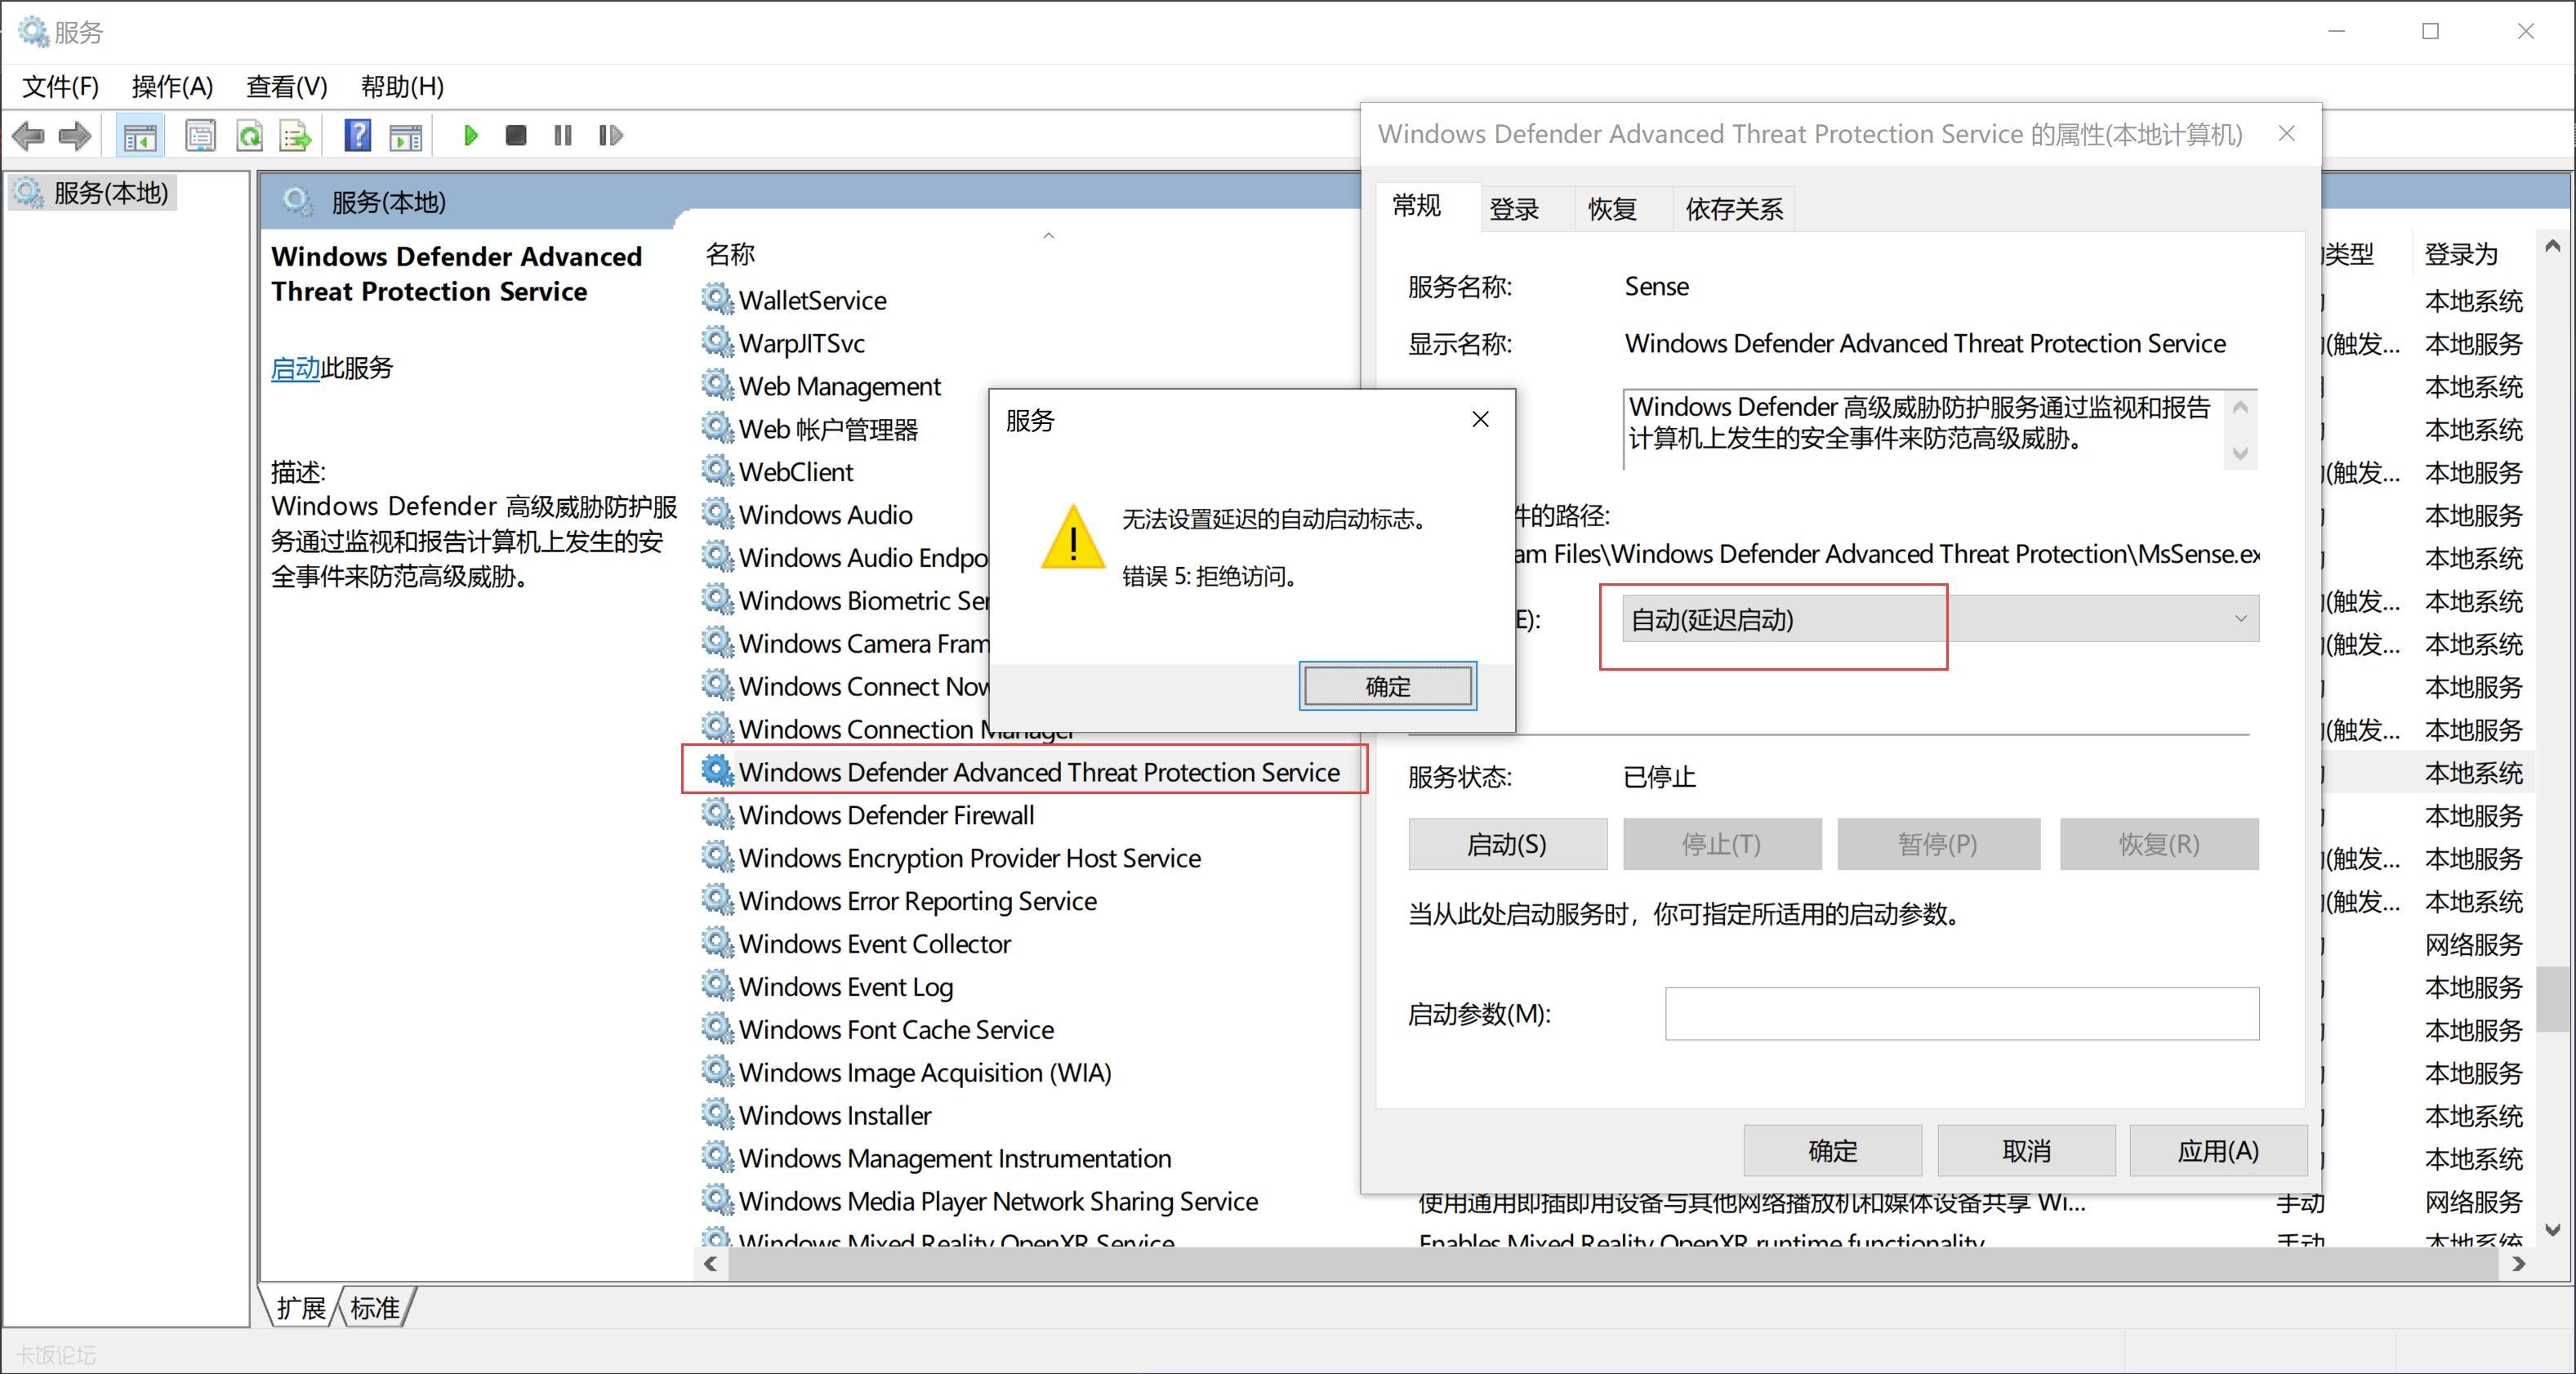Confirm error dialog with 确定 button

tap(1388, 686)
